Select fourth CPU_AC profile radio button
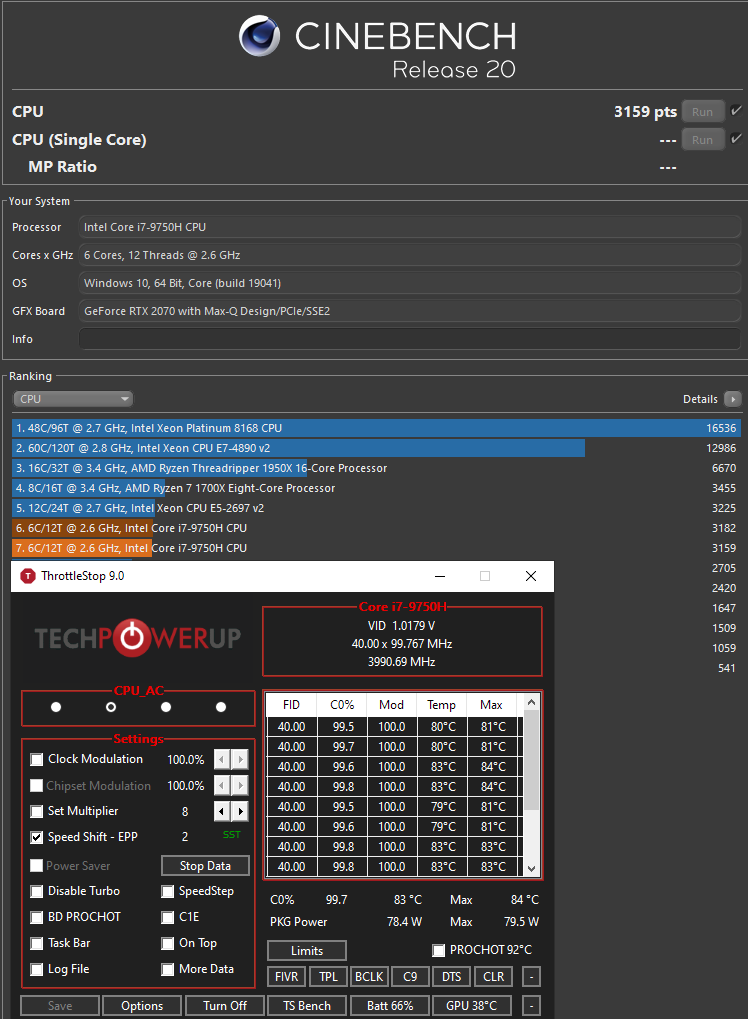The height and width of the screenshot is (1019, 748). 221,706
